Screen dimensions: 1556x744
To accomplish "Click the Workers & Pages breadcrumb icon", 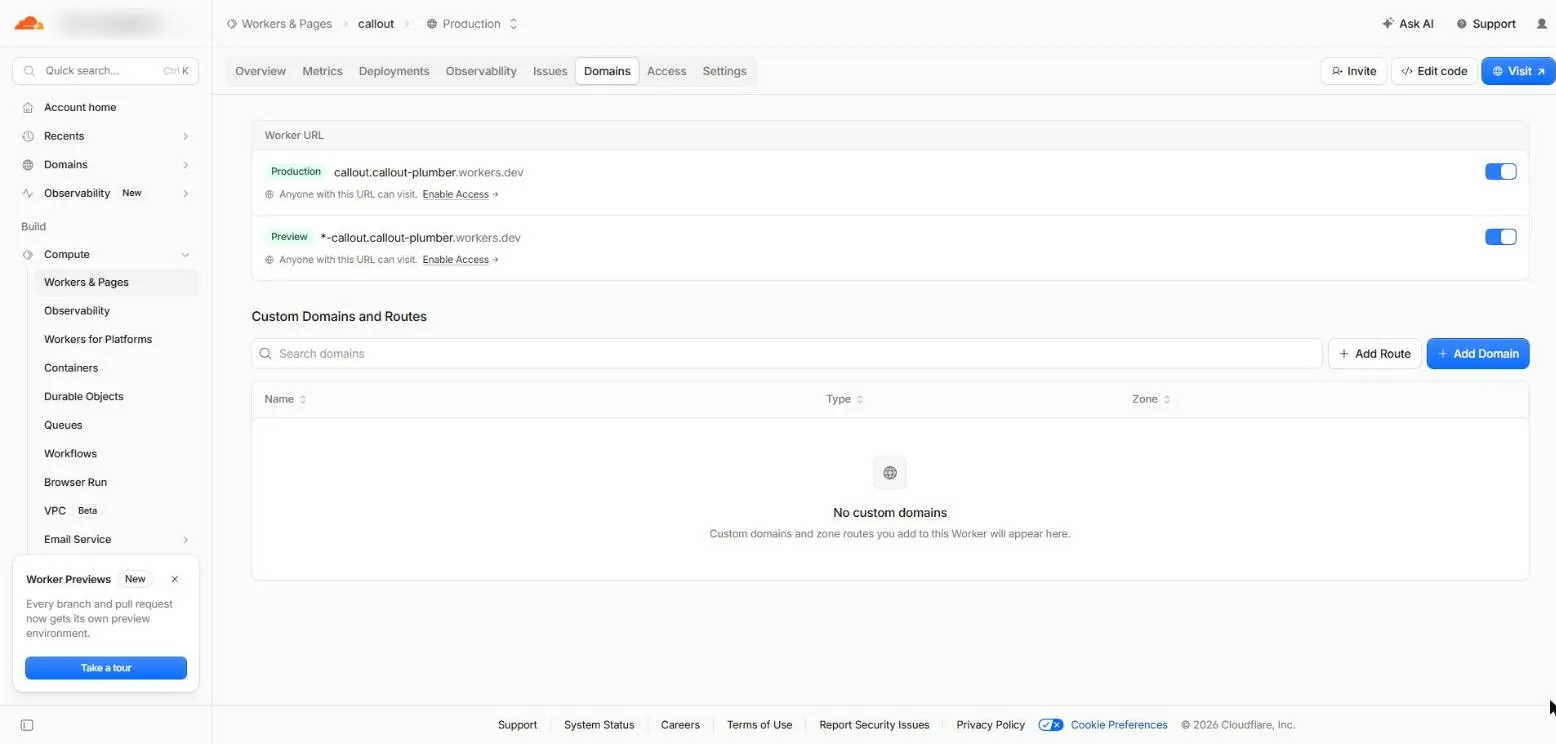I will 232,24.
